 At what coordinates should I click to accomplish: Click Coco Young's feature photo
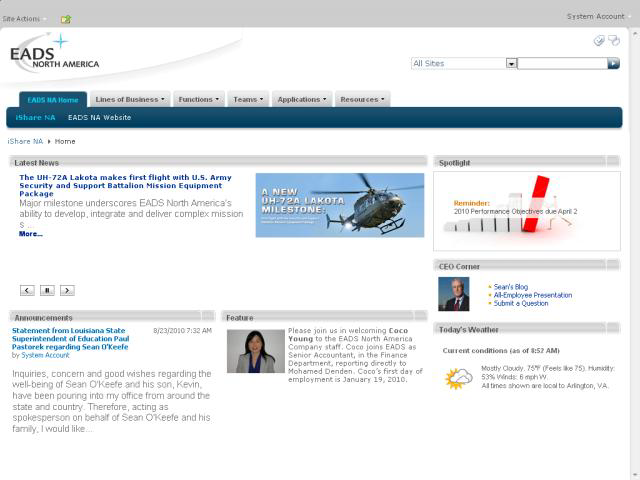pyautogui.click(x=256, y=351)
